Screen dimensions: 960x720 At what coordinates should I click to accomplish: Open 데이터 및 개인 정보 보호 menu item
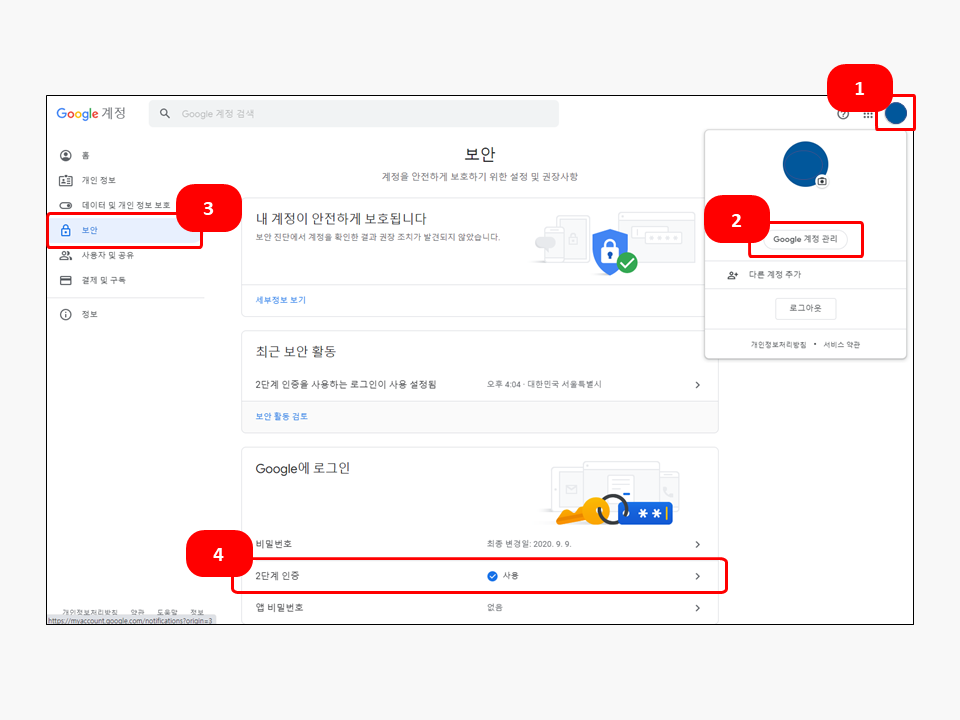click(125, 205)
